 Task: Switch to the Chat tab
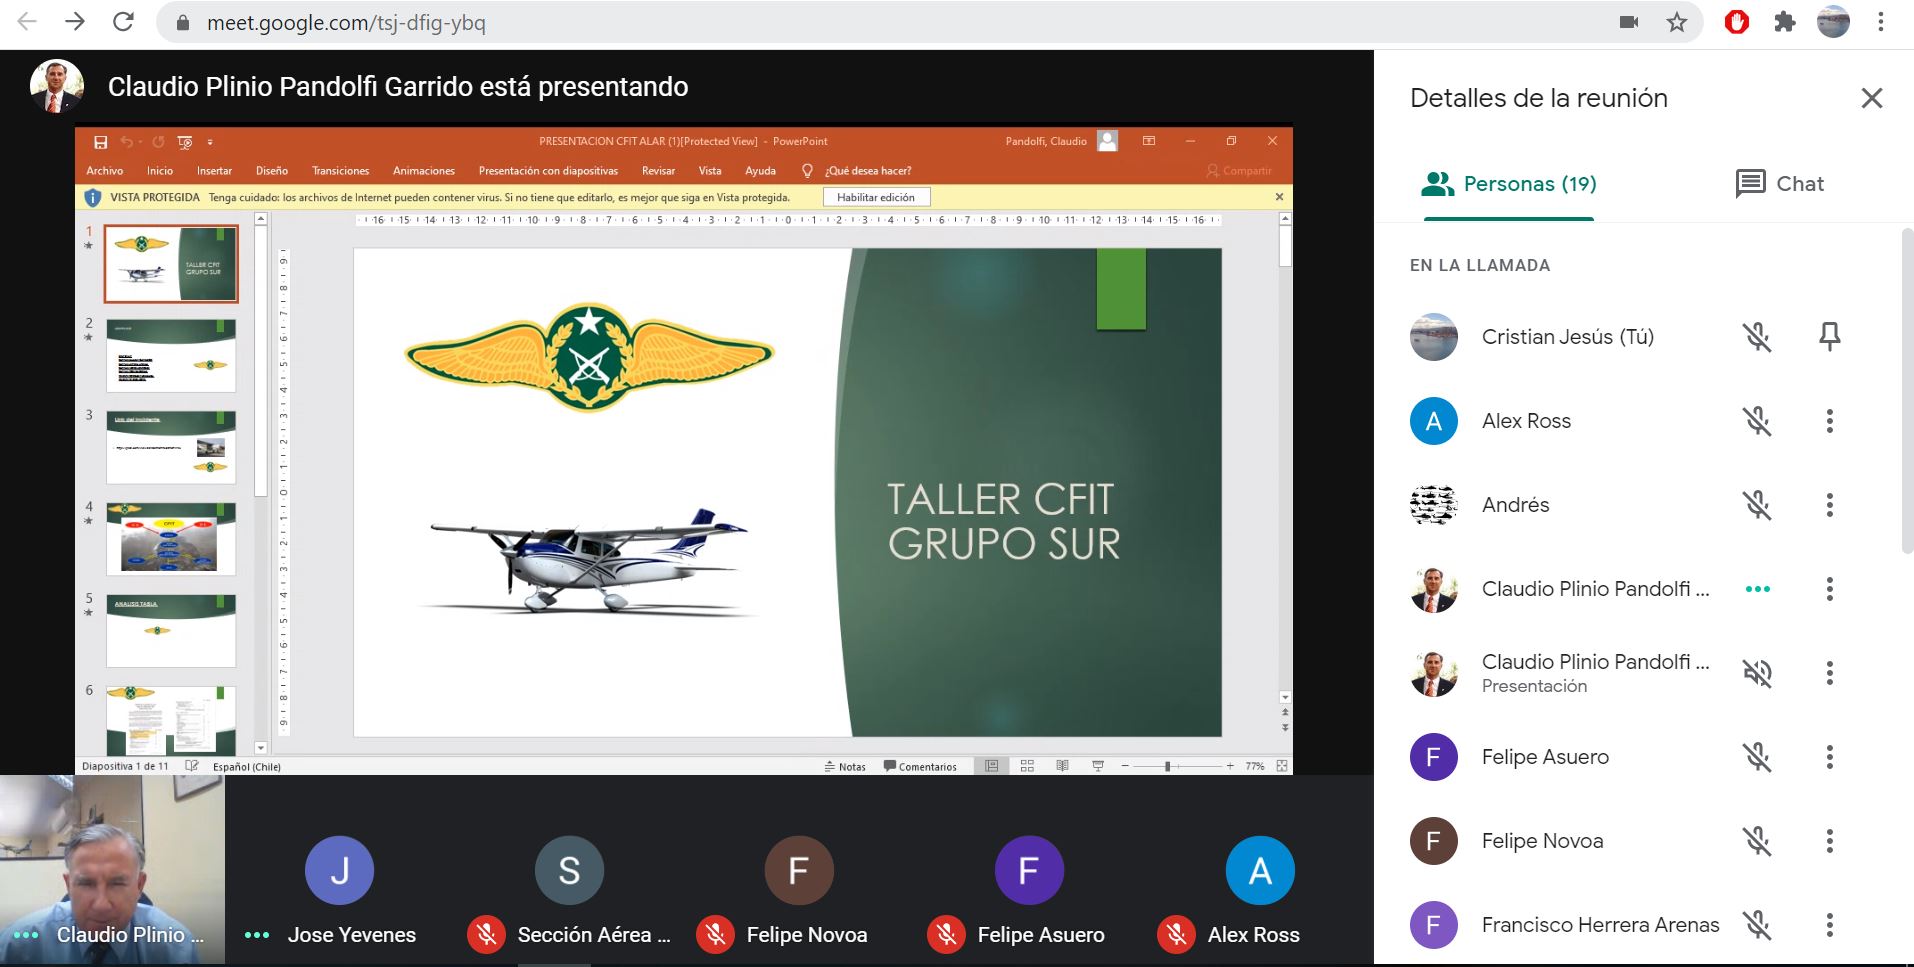pyautogui.click(x=1780, y=184)
